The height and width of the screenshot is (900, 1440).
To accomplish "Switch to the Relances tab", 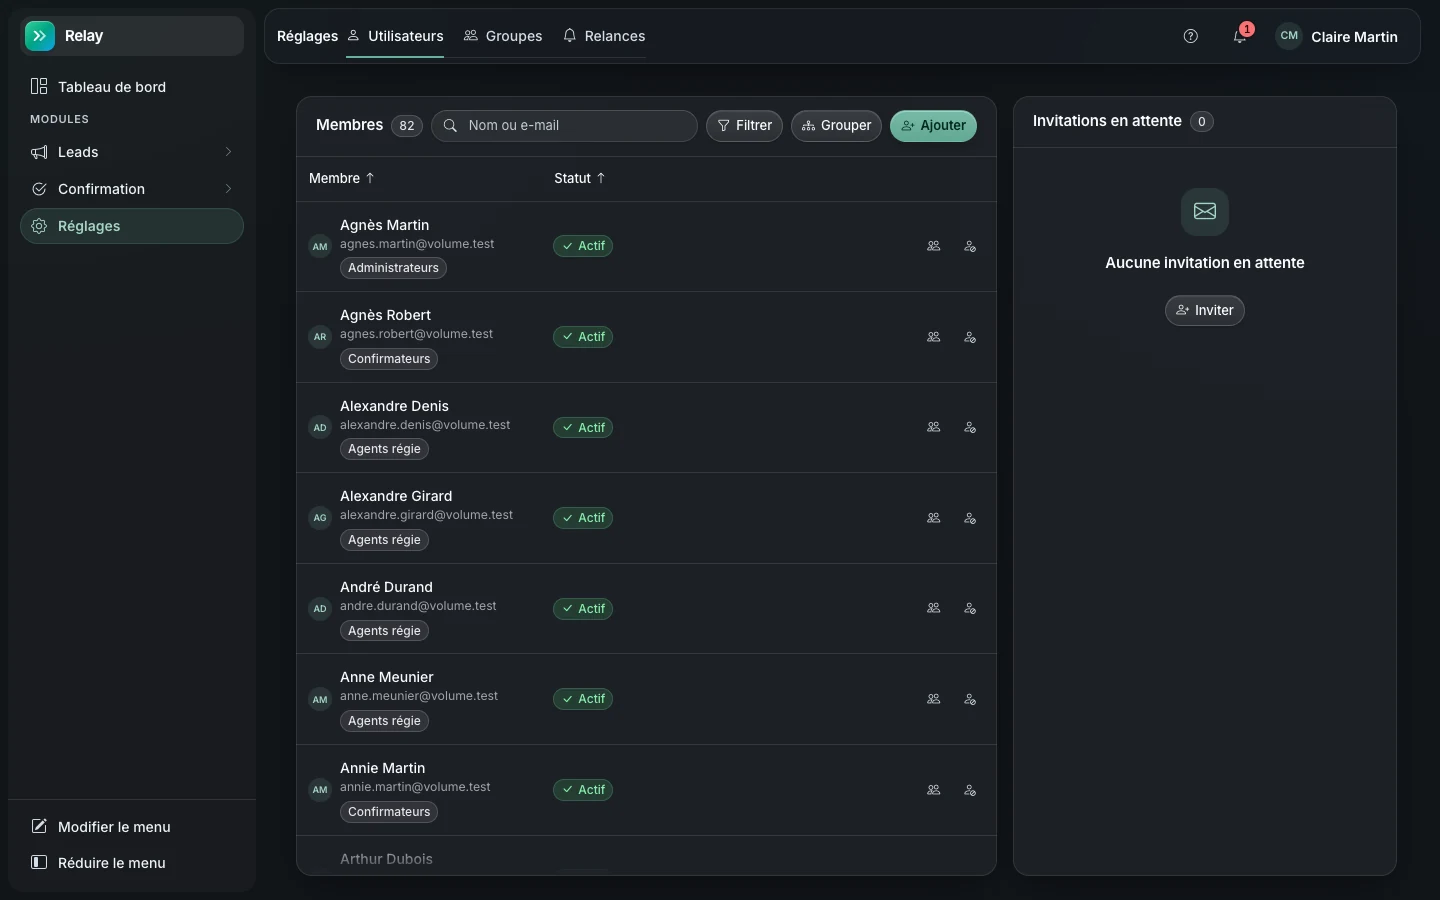I will coord(604,36).
